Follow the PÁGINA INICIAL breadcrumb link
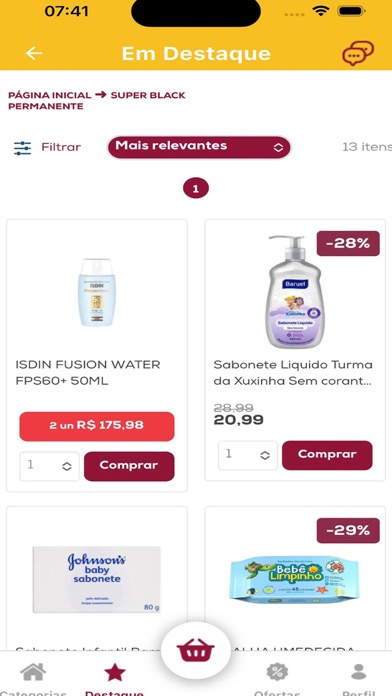 pyautogui.click(x=50, y=95)
